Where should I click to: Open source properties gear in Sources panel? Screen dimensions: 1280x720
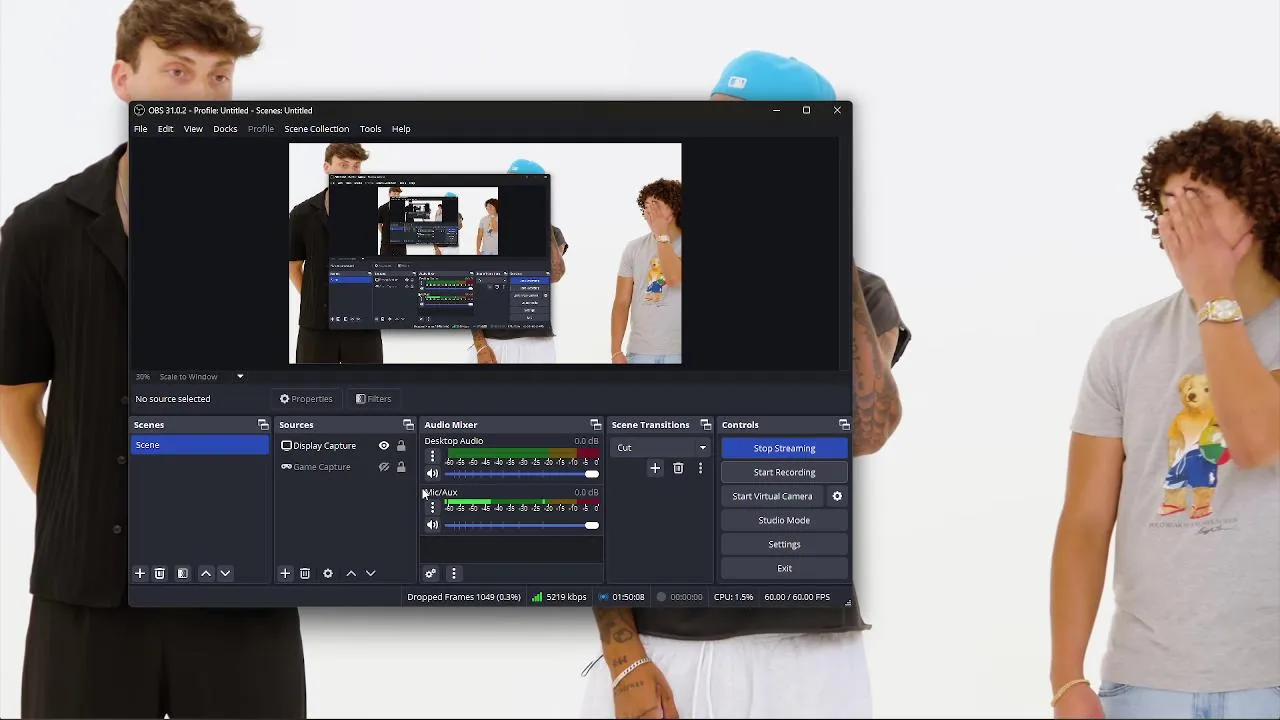[x=327, y=573]
